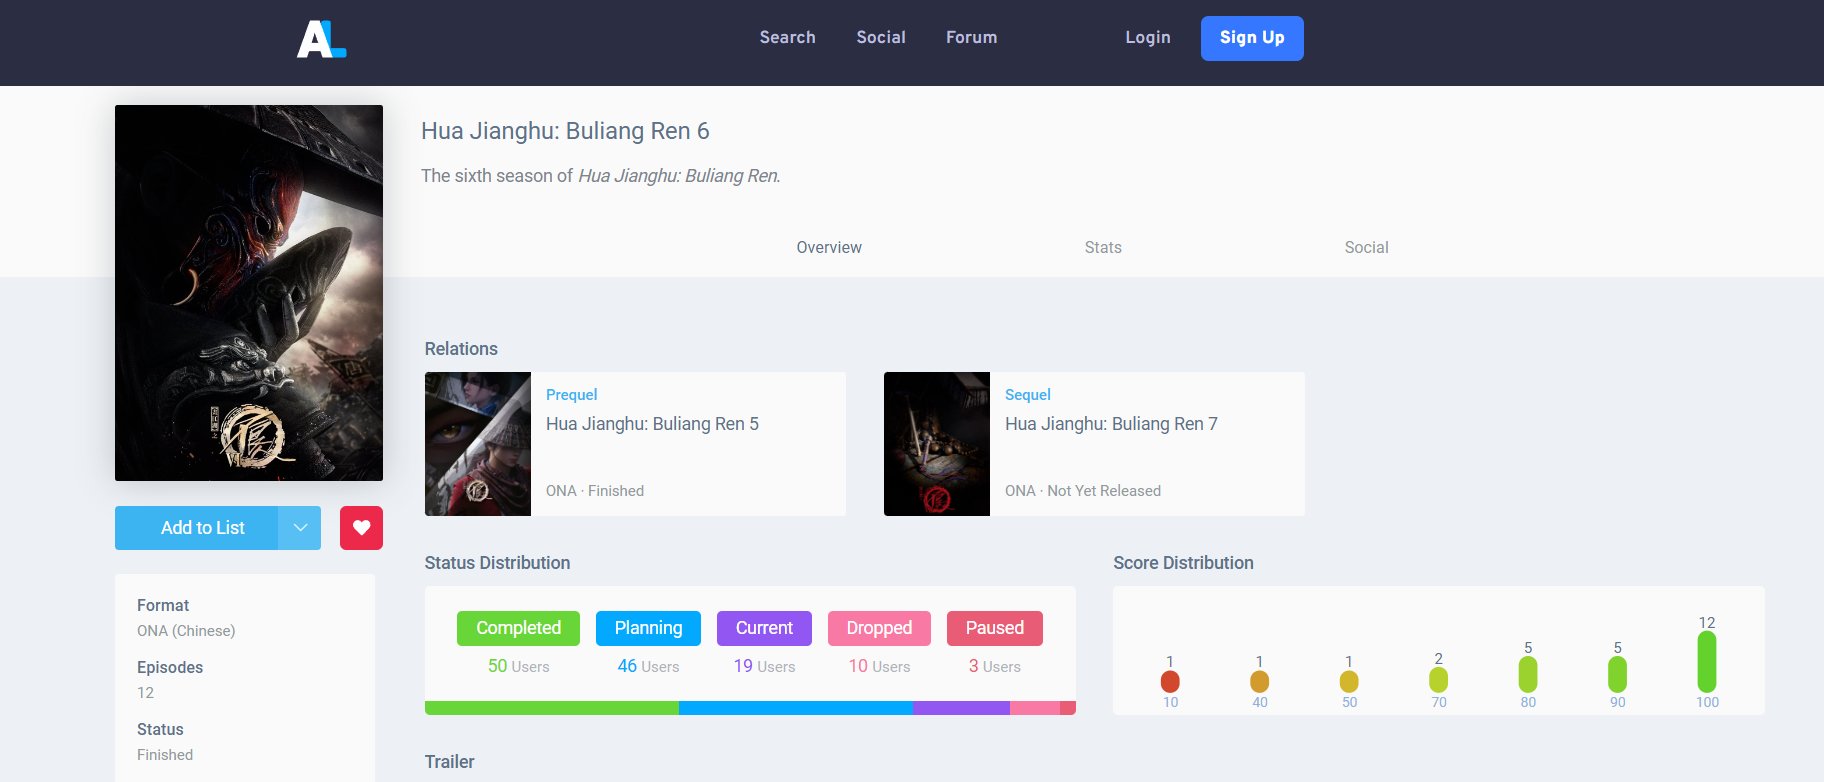The height and width of the screenshot is (782, 1824).
Task: Click the Login link
Action: [1147, 37]
